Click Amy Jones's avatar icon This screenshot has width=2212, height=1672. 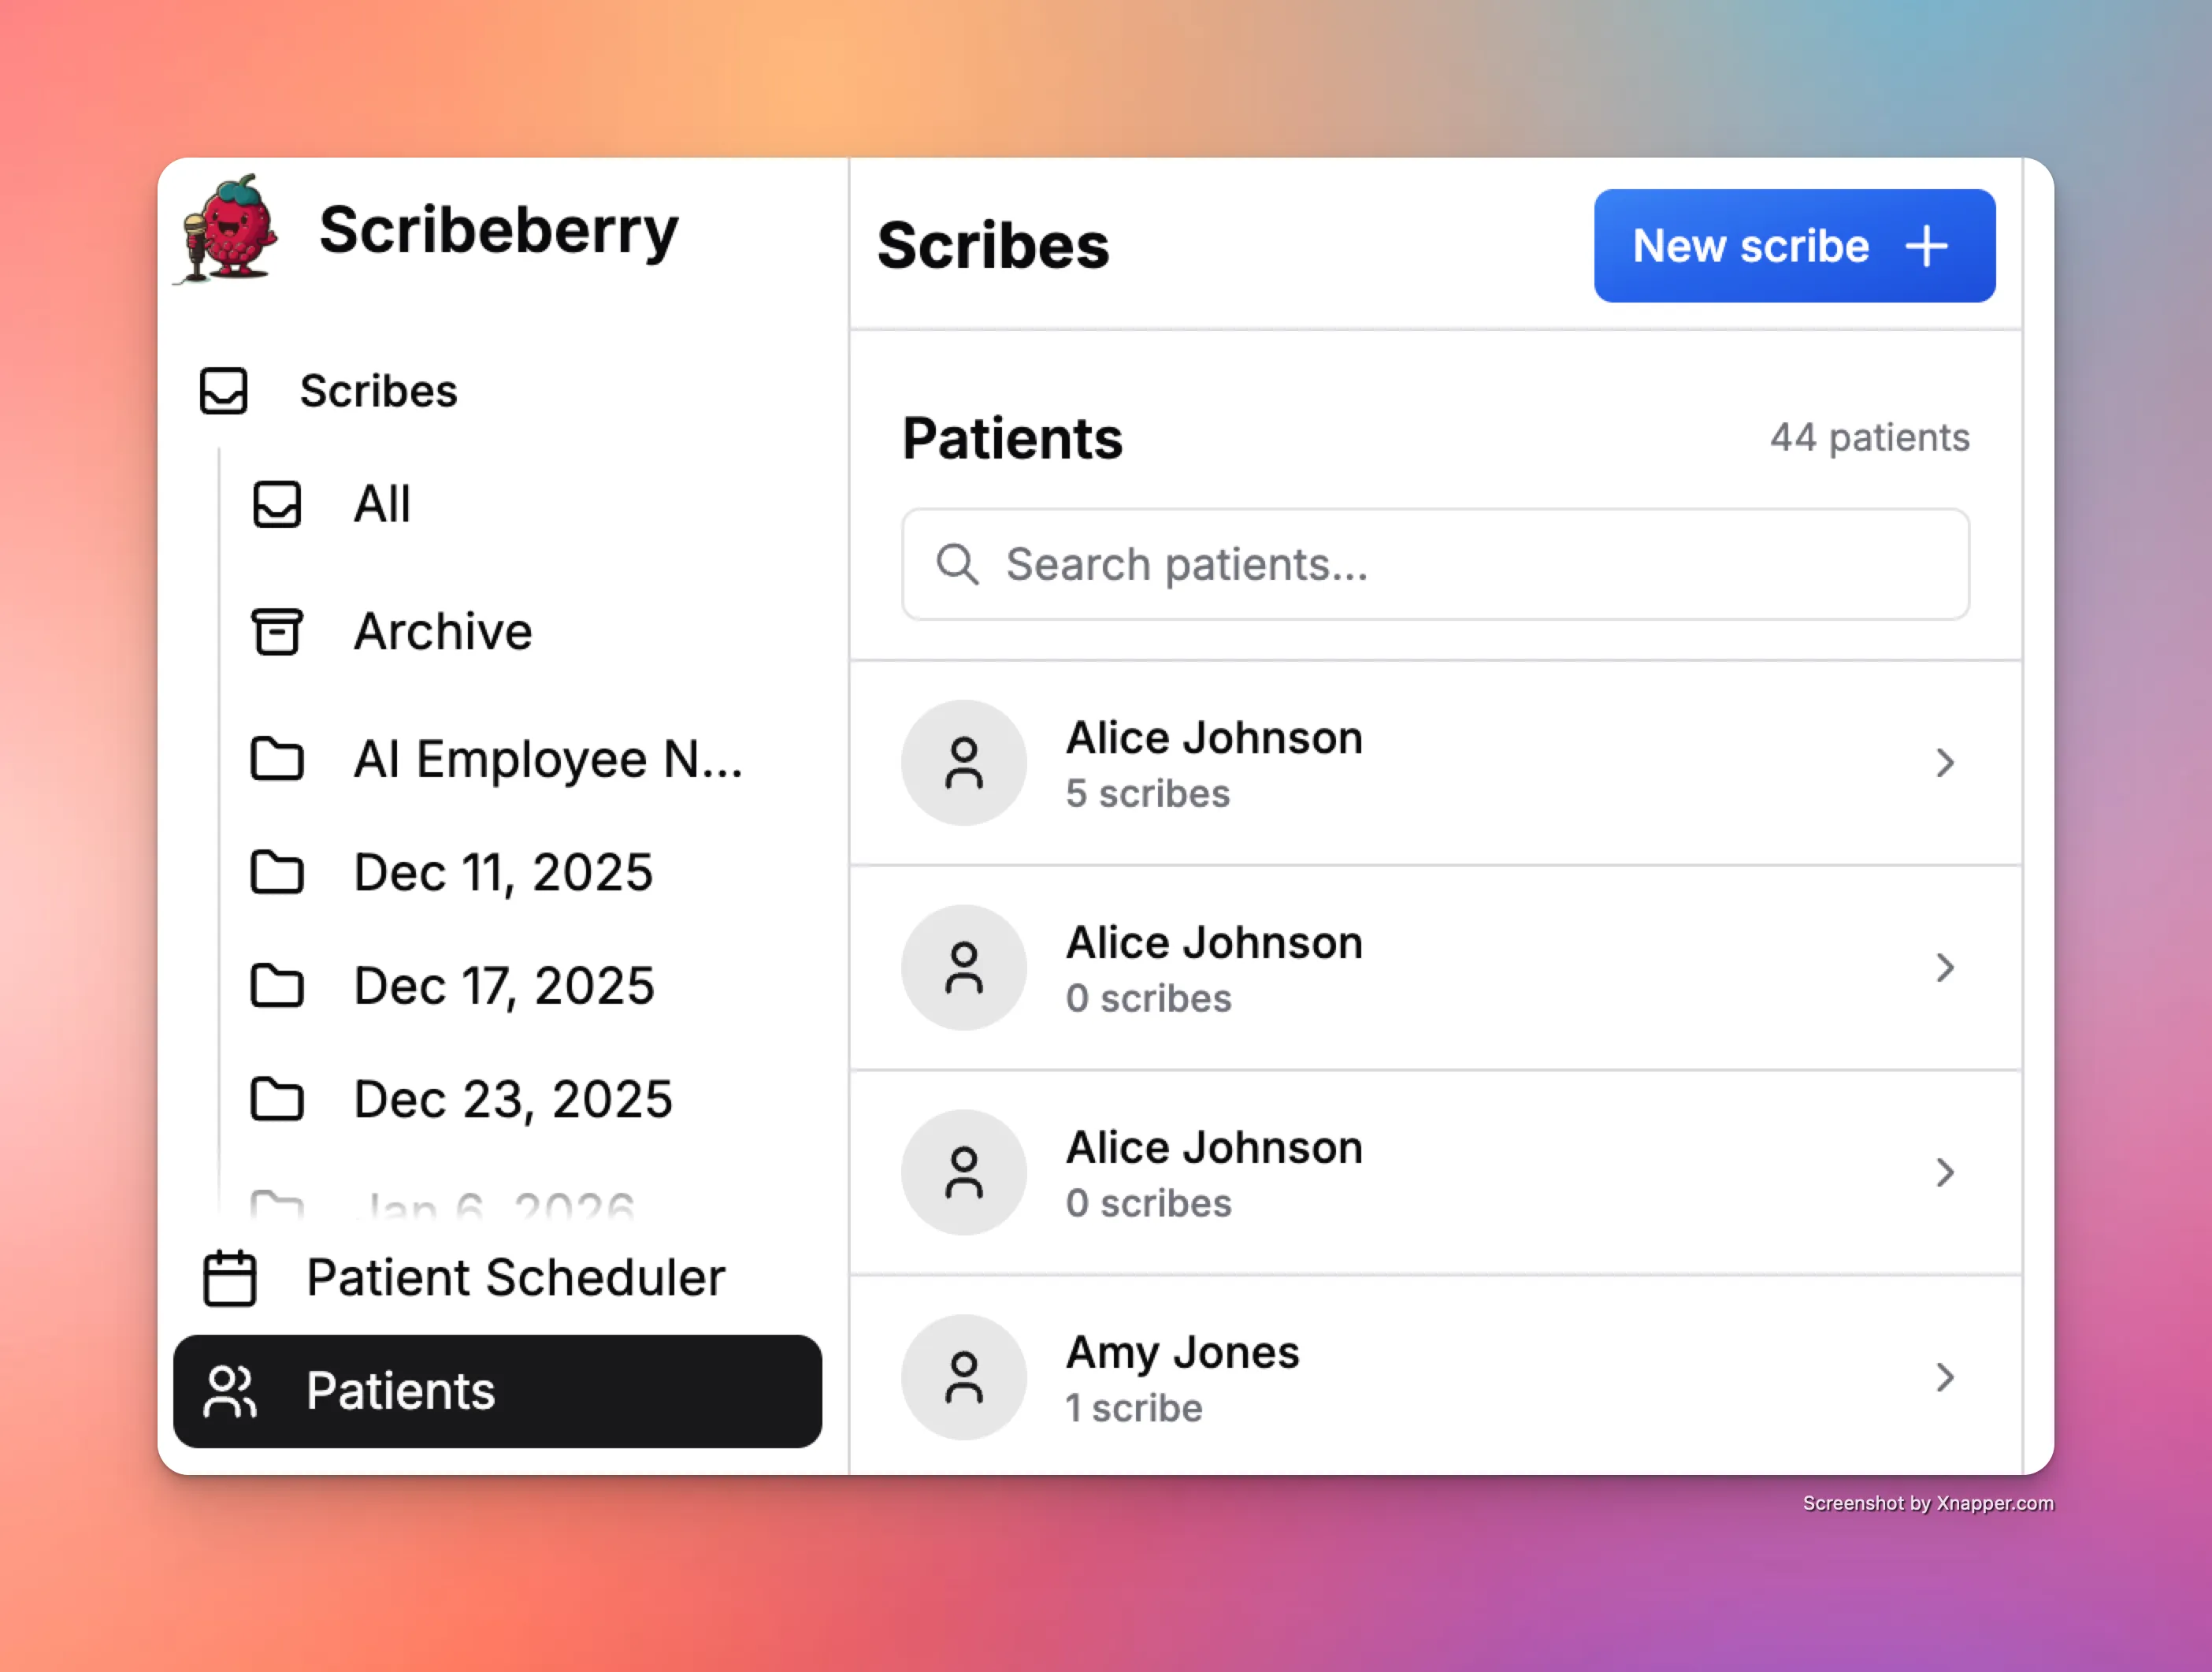coord(963,1377)
